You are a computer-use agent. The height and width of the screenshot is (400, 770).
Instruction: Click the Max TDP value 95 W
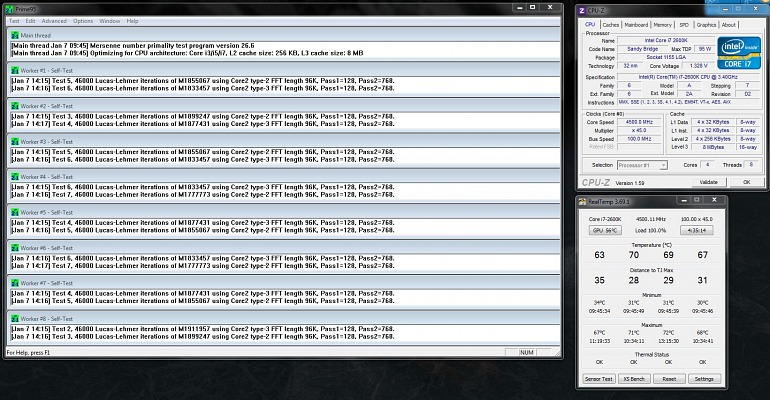705,49
